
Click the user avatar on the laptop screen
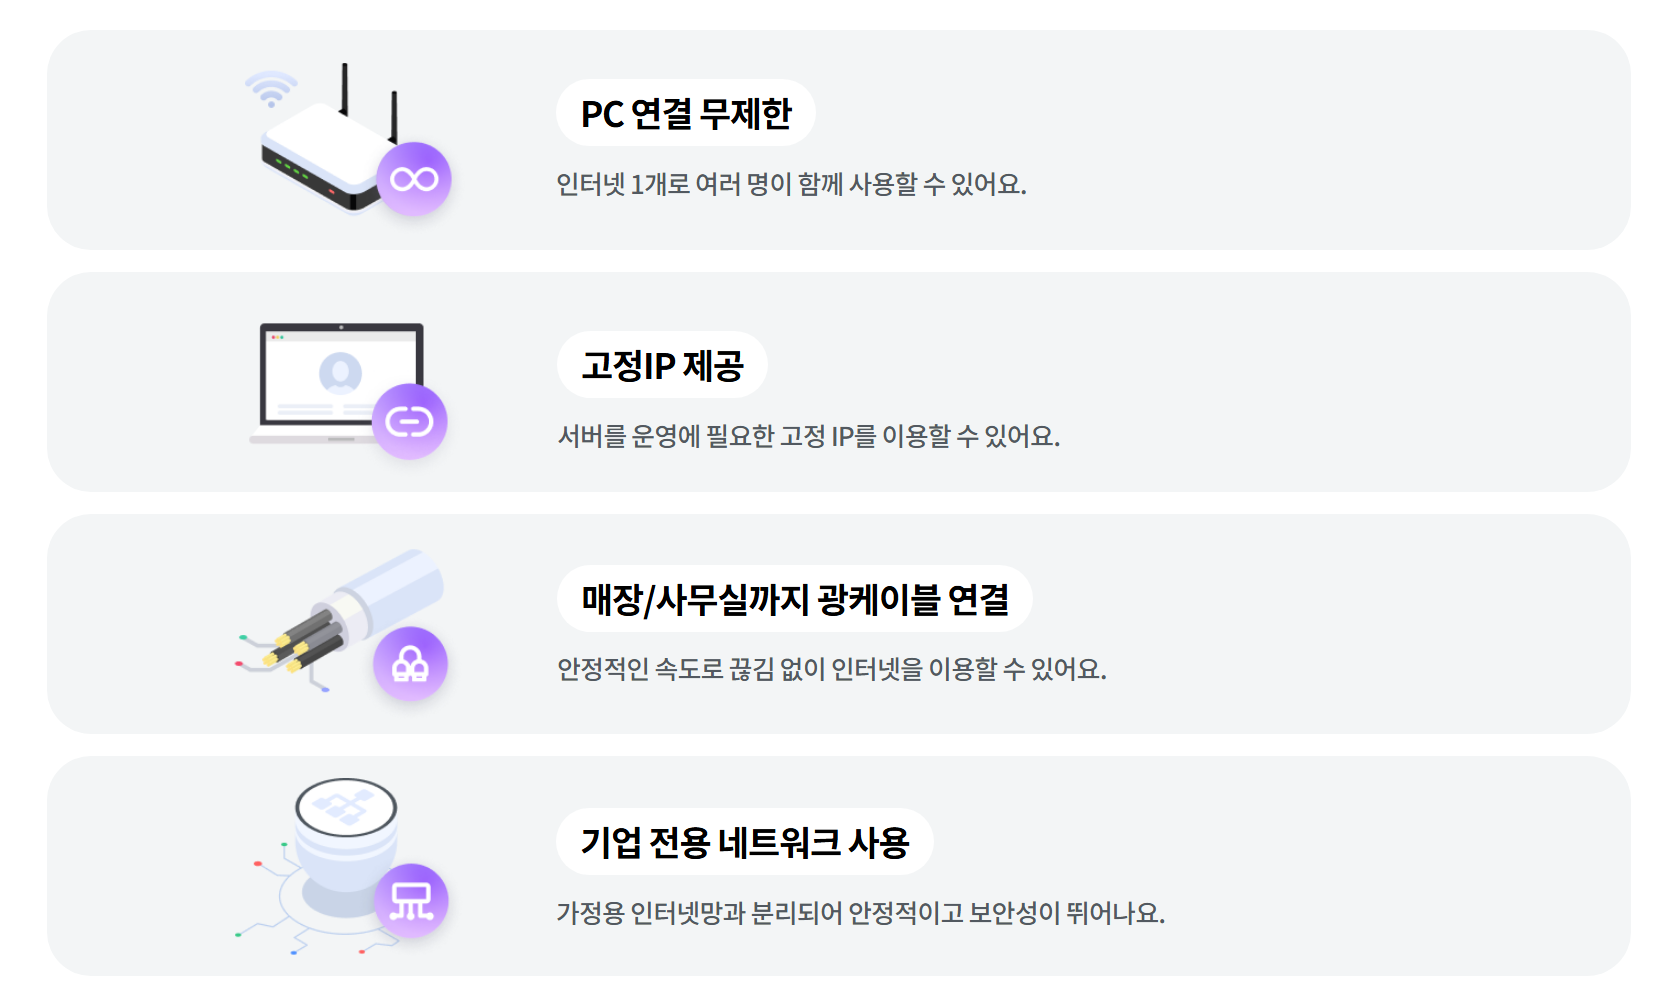coord(340,373)
